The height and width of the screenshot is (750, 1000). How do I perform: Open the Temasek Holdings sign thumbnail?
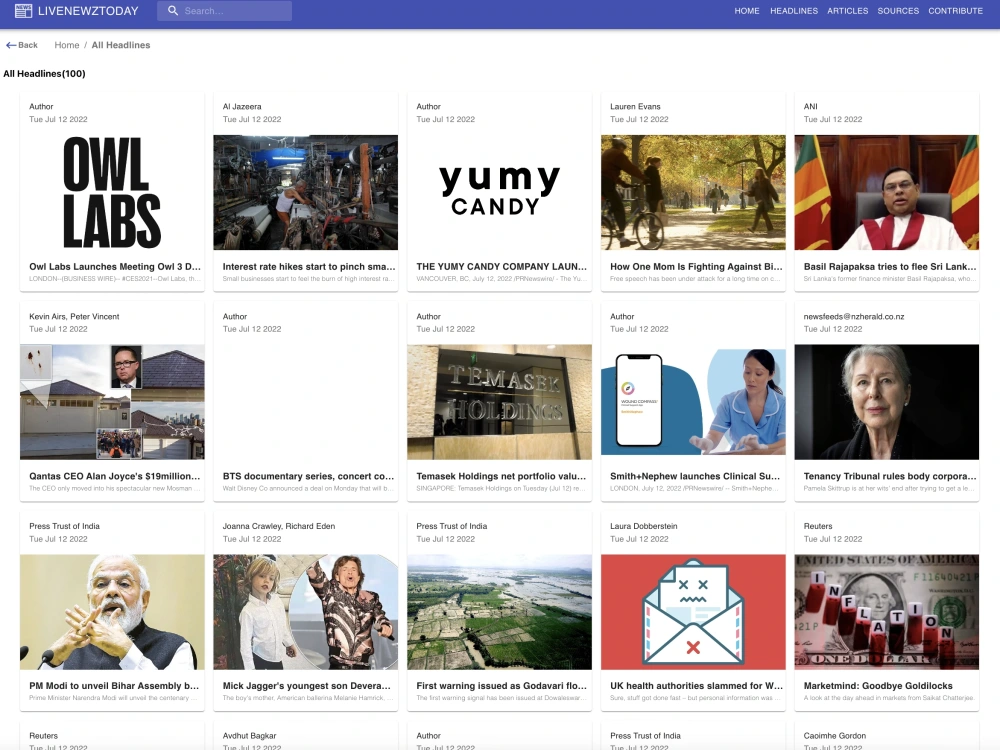[499, 402]
